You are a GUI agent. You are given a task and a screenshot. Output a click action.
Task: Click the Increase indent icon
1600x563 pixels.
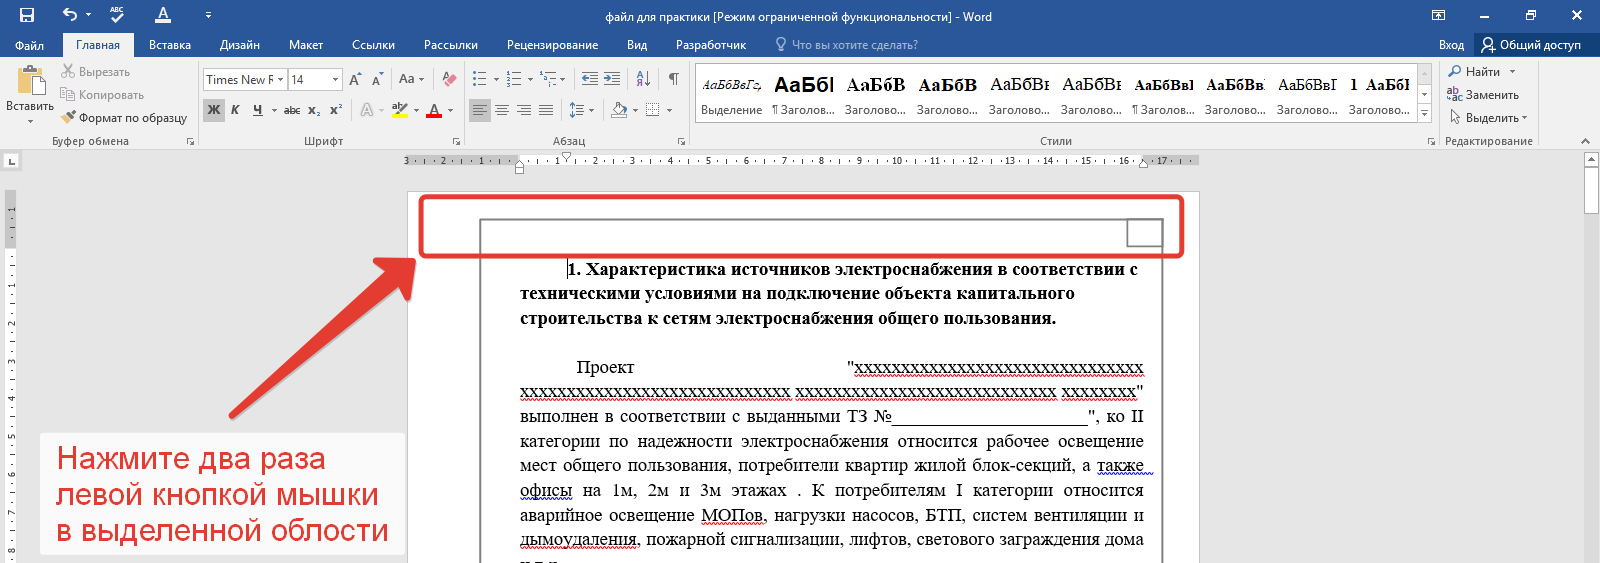click(x=612, y=79)
